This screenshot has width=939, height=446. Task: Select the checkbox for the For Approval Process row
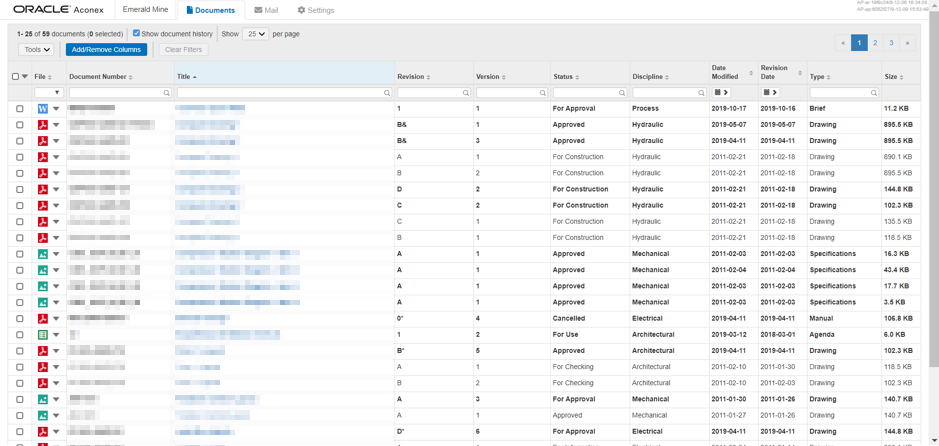pyautogui.click(x=19, y=109)
